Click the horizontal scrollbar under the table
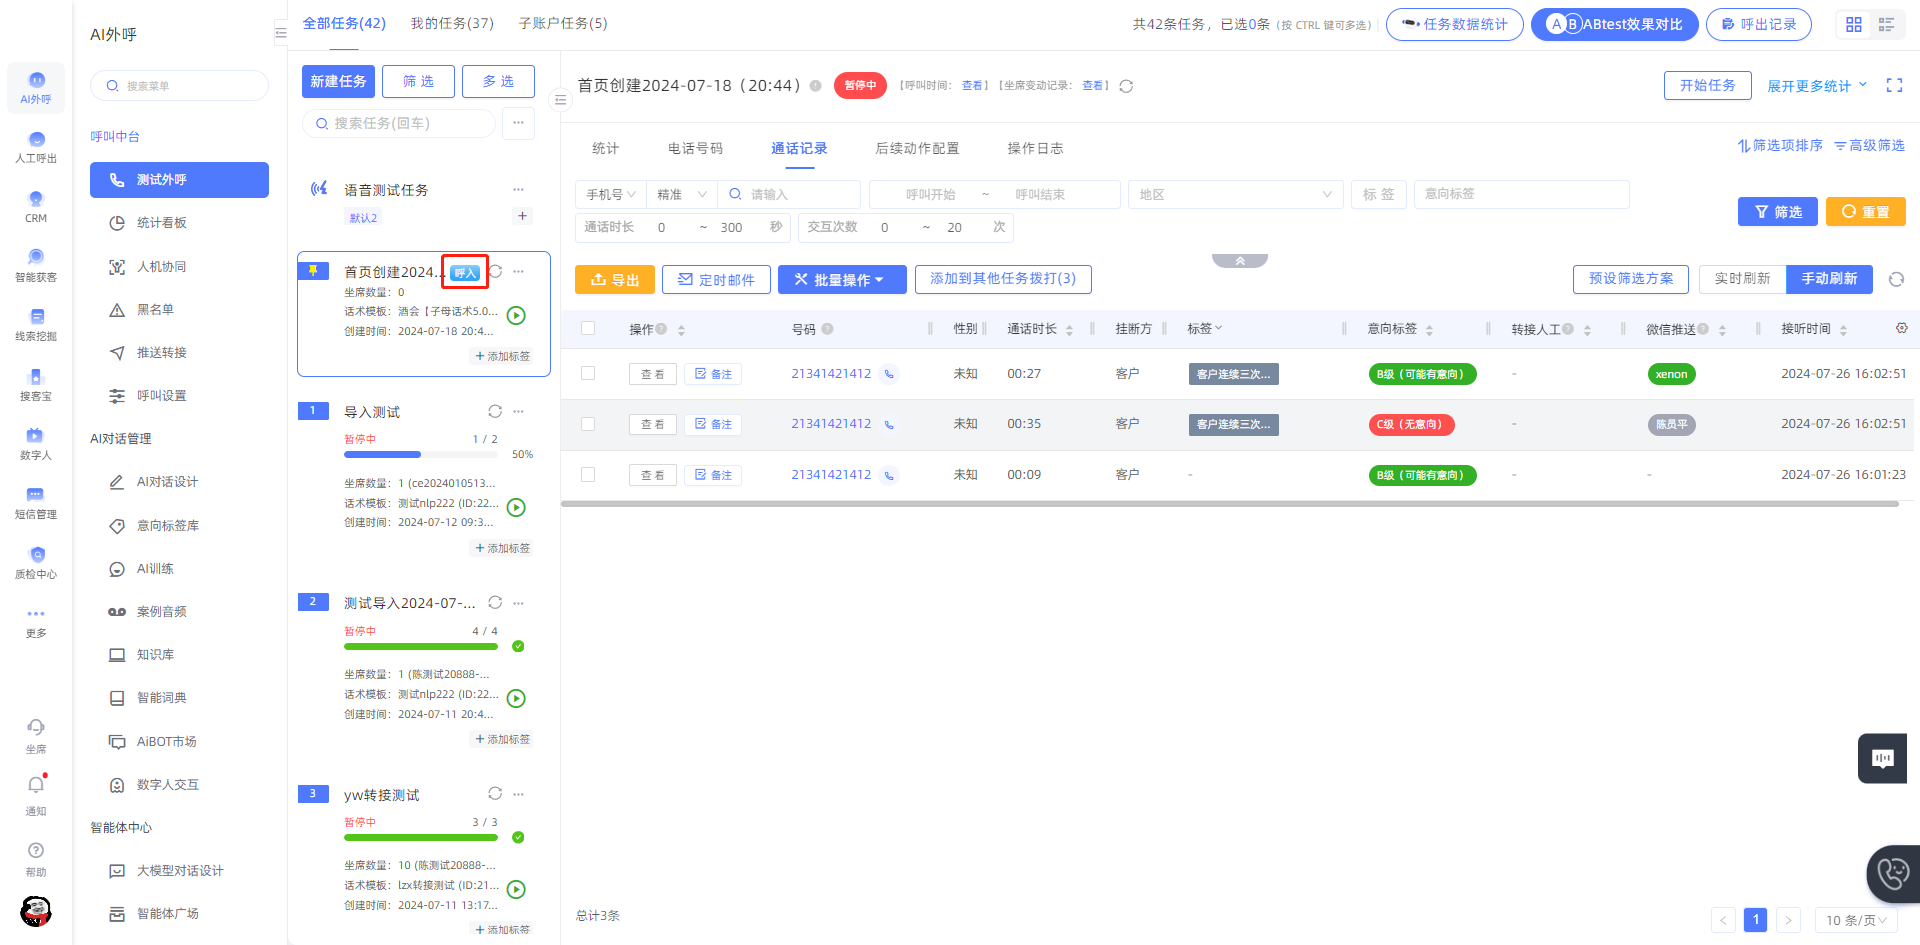Viewport: 1920px width, 945px height. [1230, 504]
